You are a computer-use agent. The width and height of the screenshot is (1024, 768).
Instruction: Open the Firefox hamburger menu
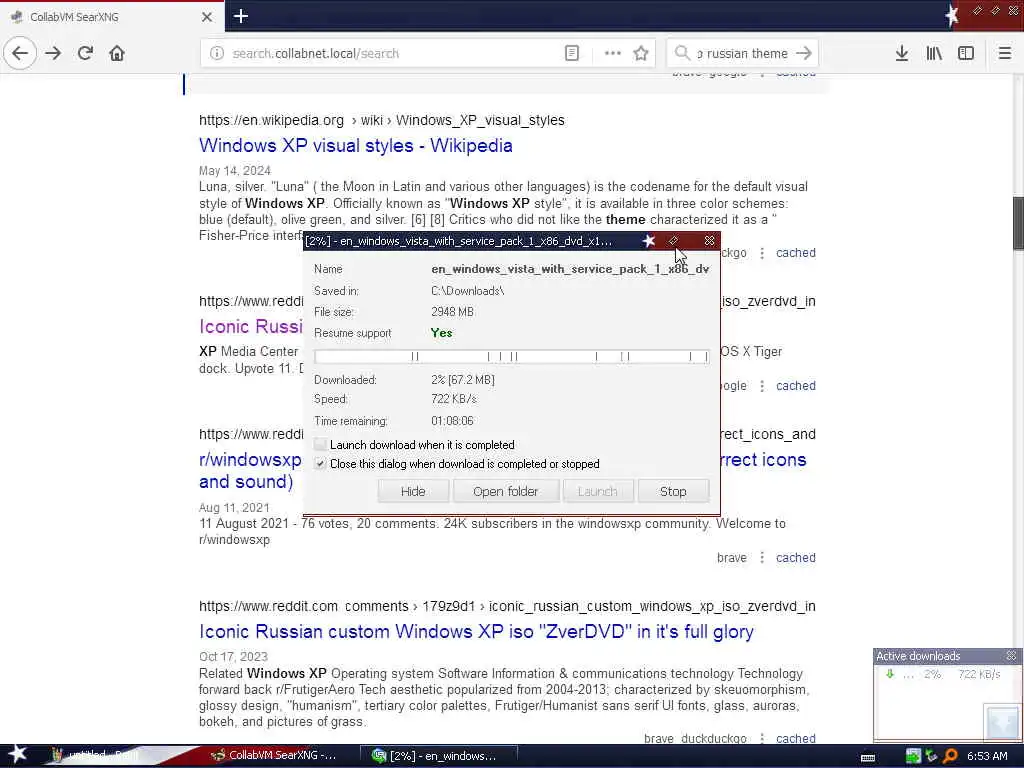tap(1004, 54)
